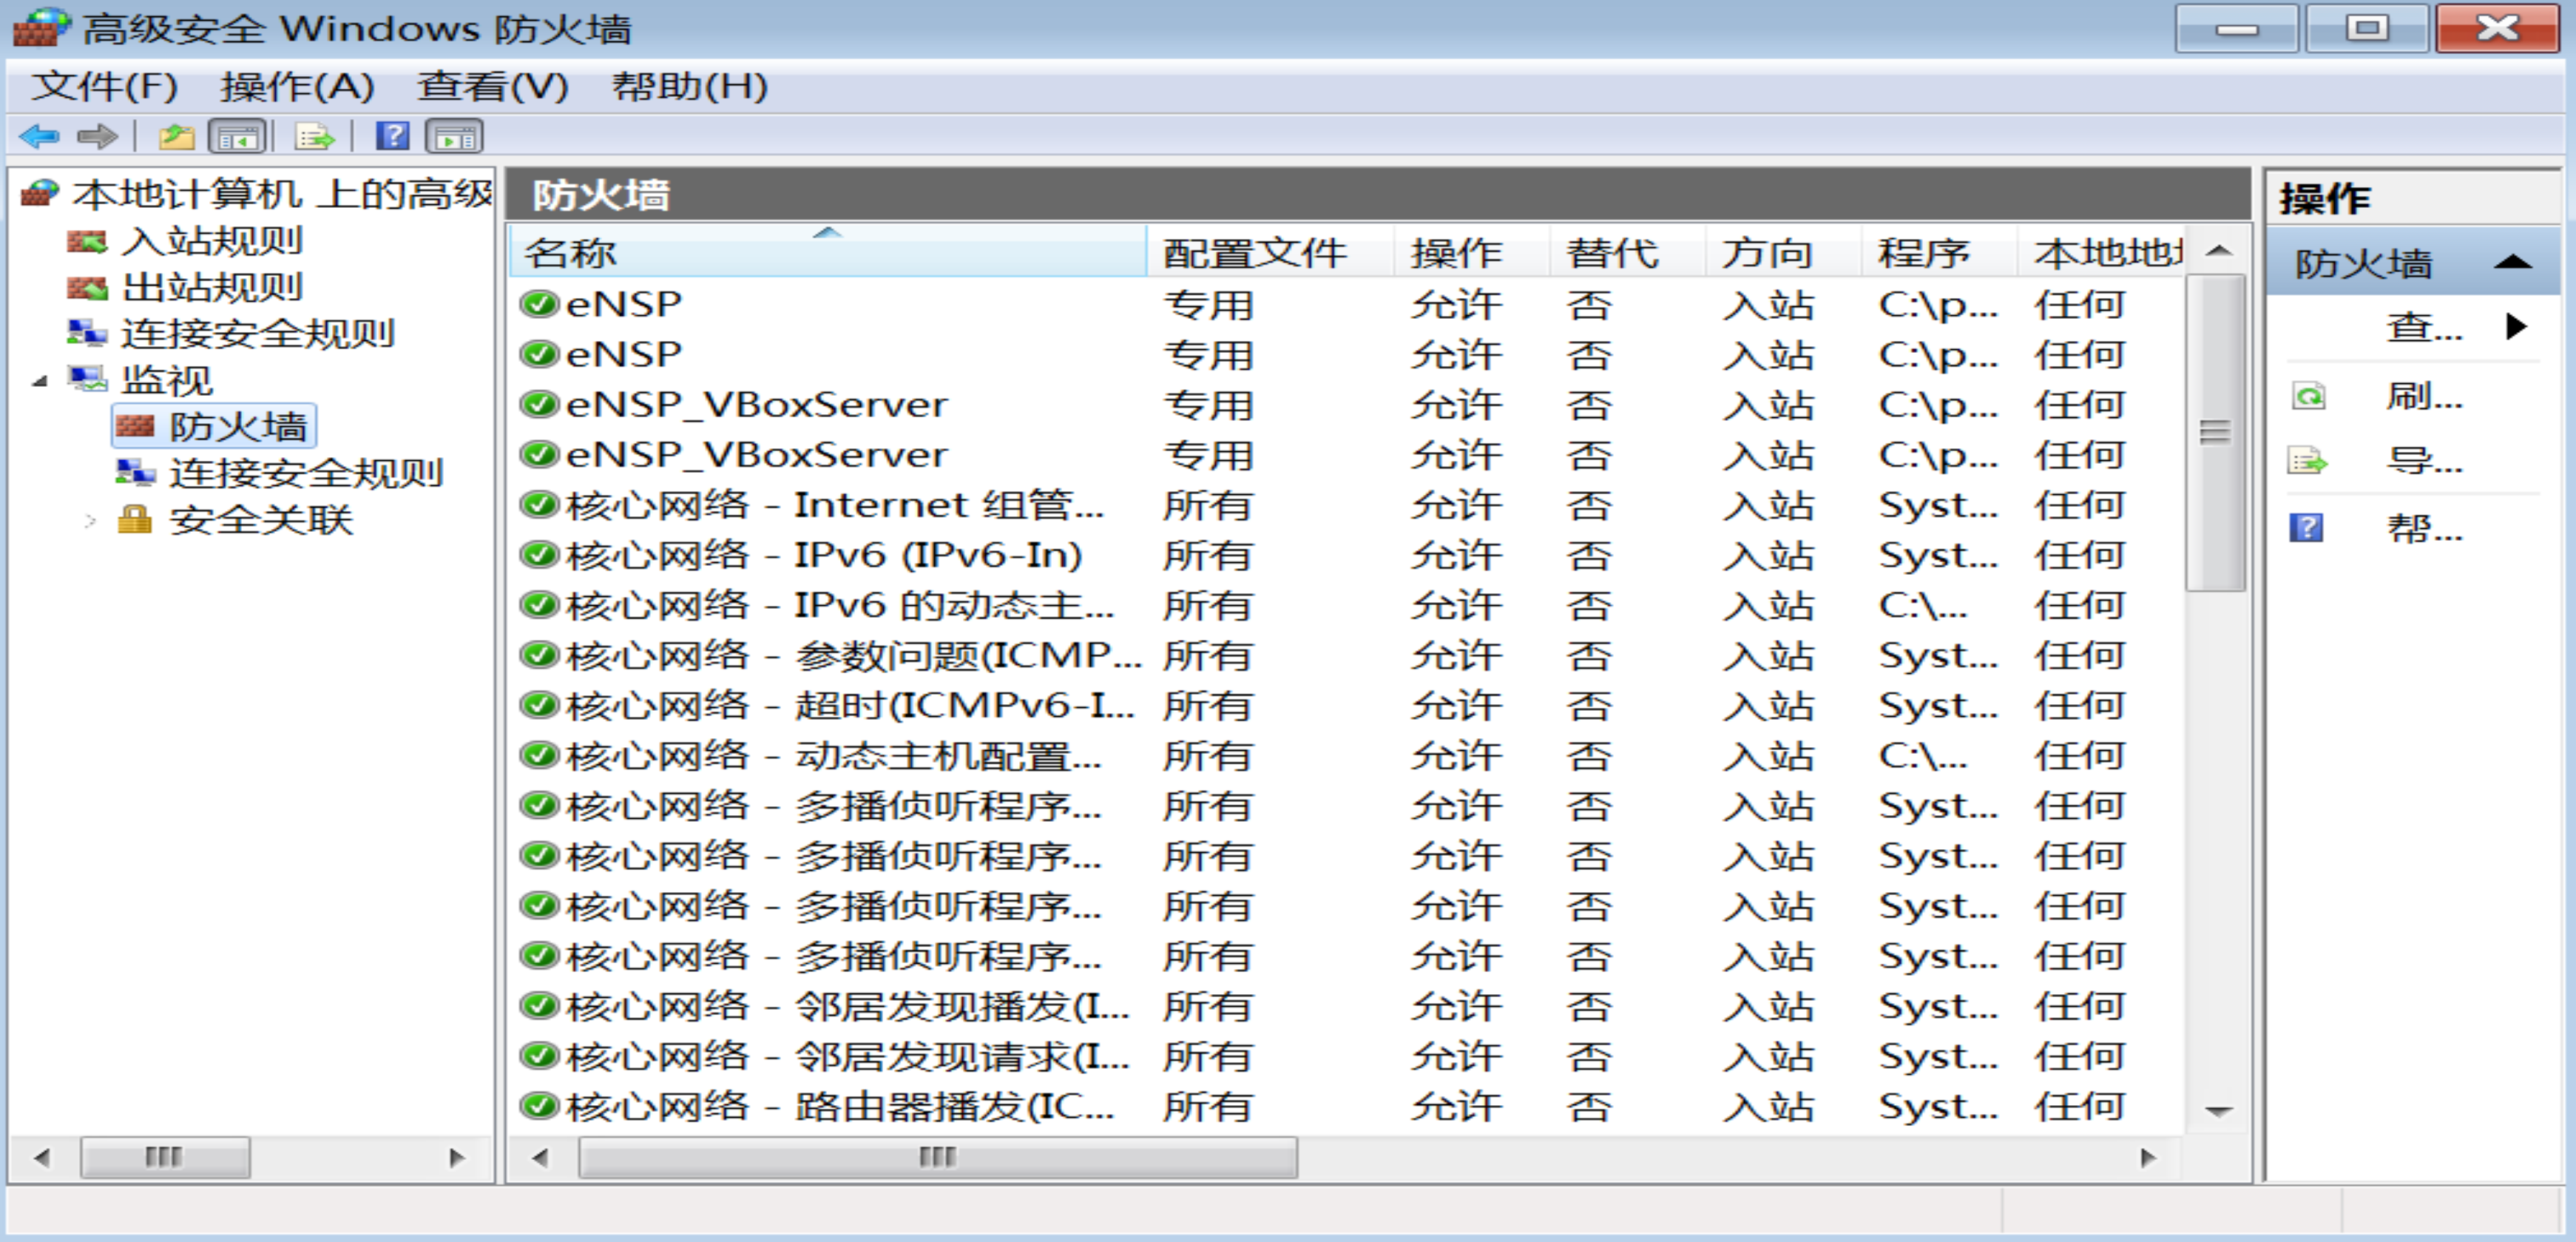Click the back navigation arrow icon
Screen dimensions: 2576x1242
tap(40, 138)
